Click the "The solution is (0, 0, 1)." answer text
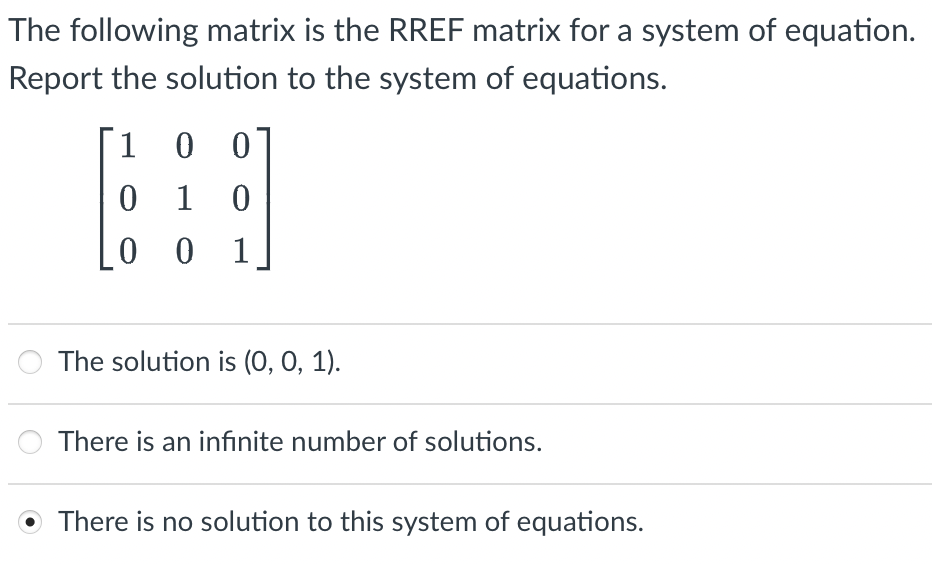This screenshot has height=564, width=932. 200,361
